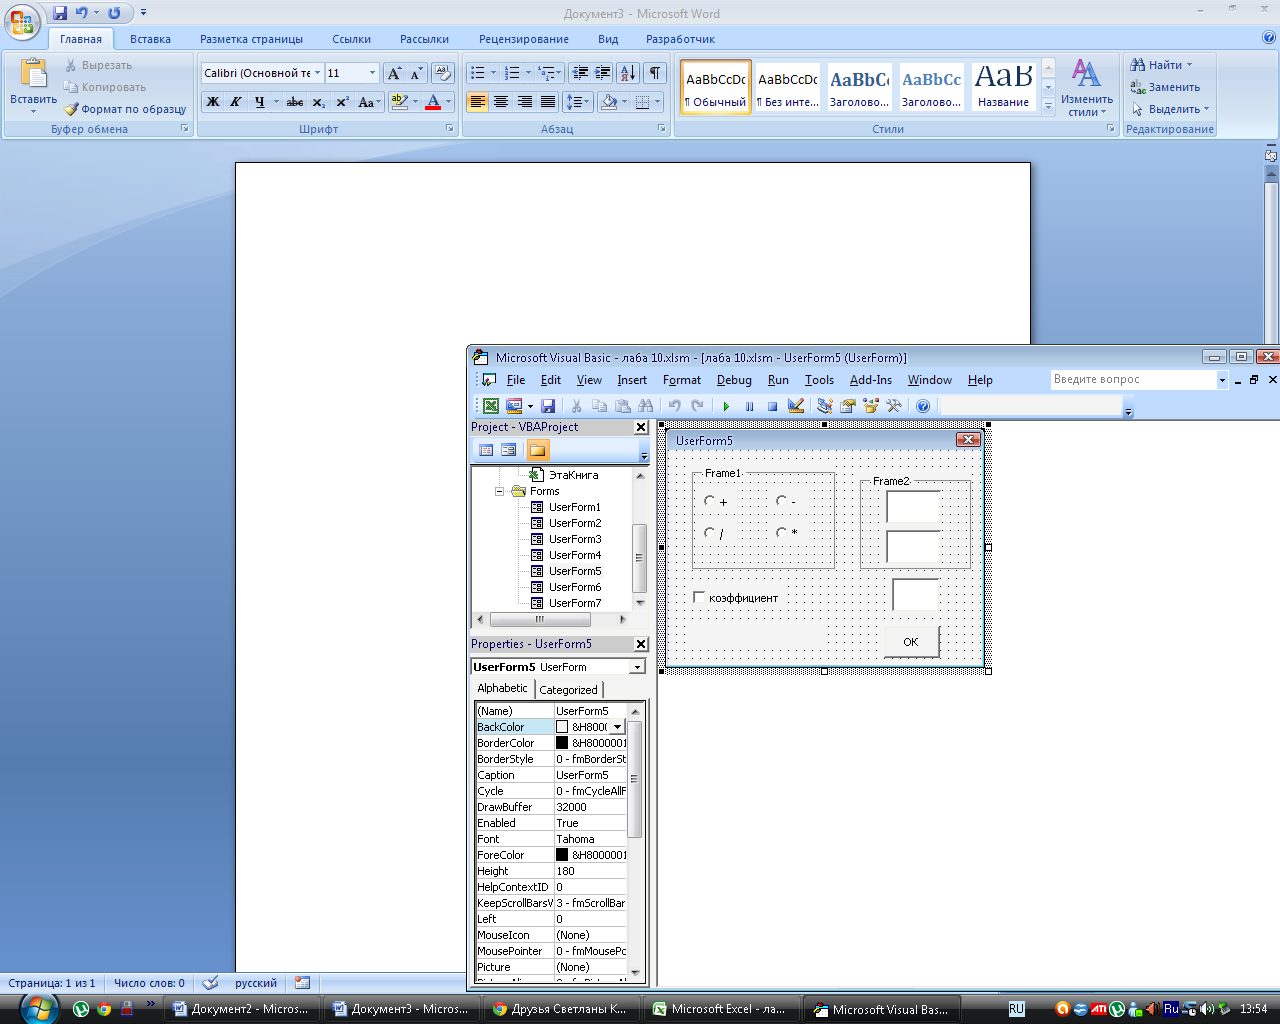
Task: Click the Italic icon in Word ribbon
Action: click(236, 102)
